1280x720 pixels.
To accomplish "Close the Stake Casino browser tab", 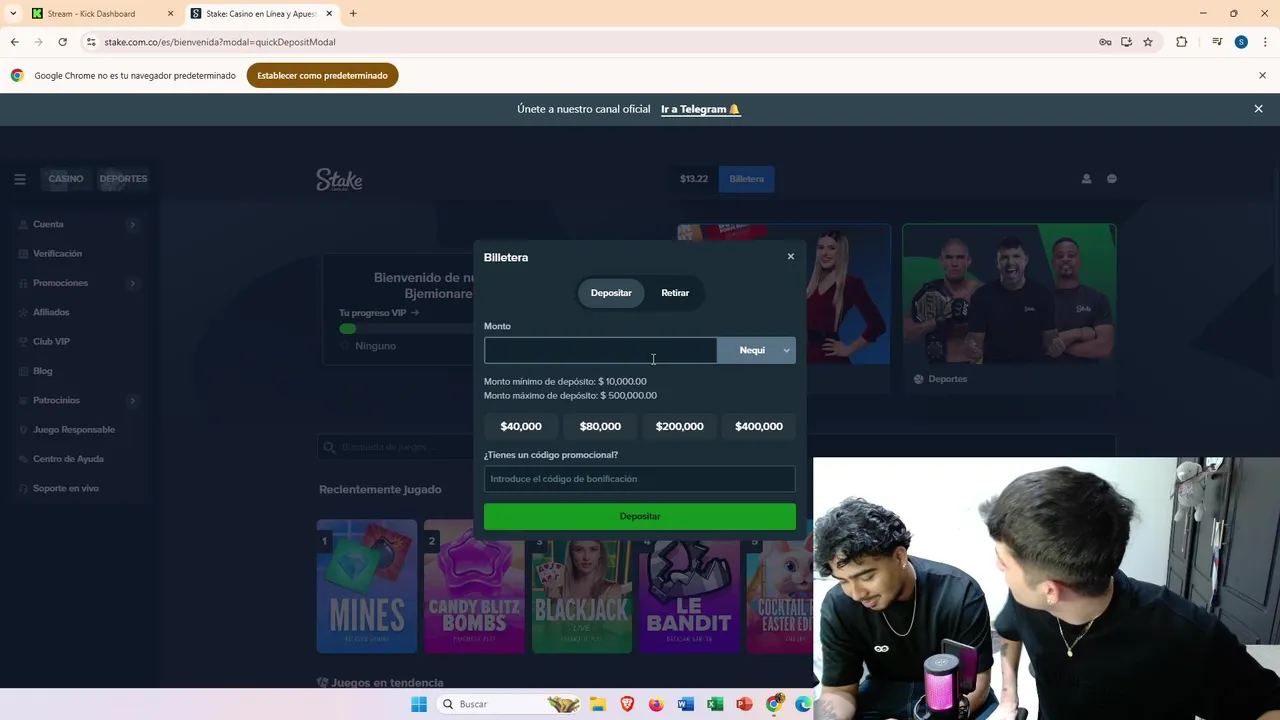I will pyautogui.click(x=329, y=14).
